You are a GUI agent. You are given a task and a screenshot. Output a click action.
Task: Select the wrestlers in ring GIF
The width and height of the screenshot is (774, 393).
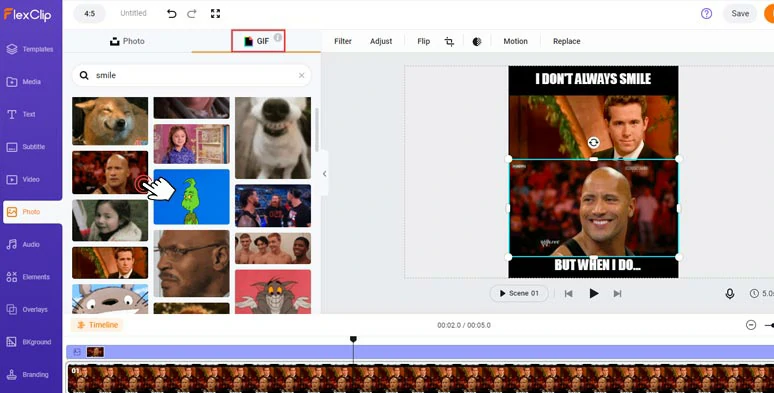click(x=273, y=206)
